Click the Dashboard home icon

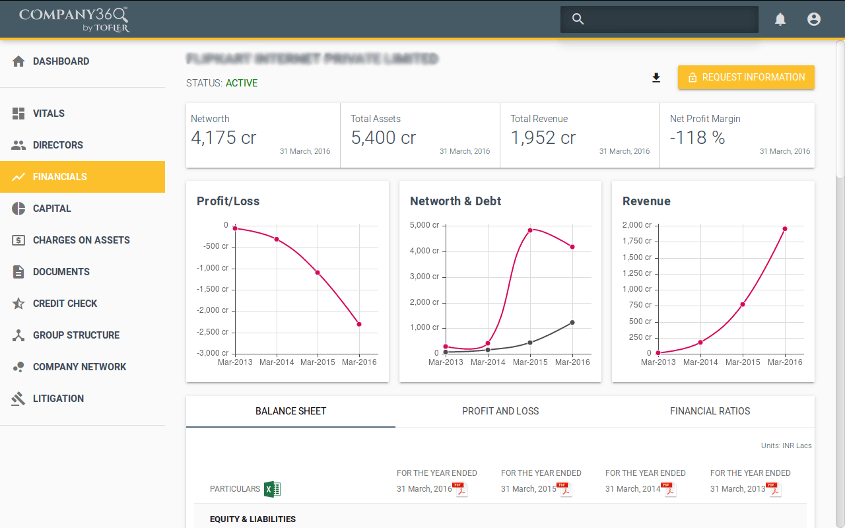[18, 61]
